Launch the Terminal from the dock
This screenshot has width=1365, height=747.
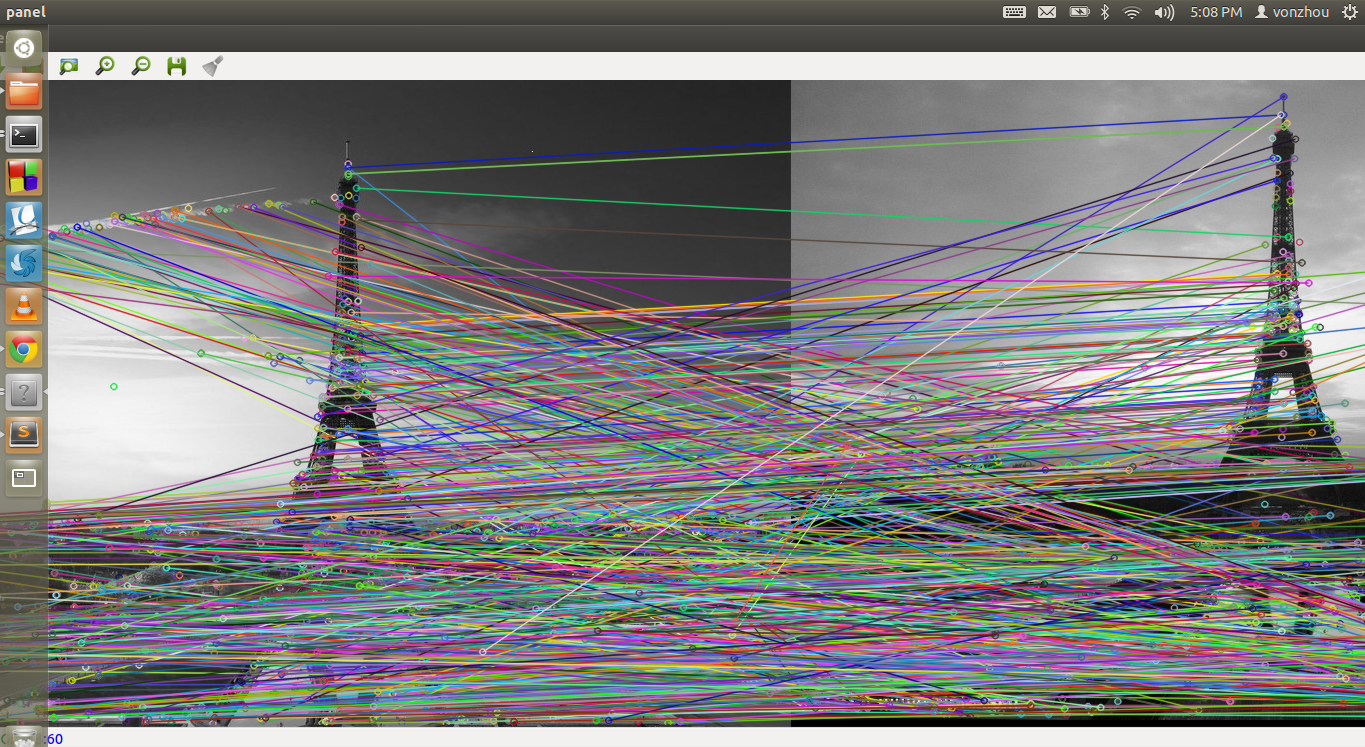tap(24, 134)
